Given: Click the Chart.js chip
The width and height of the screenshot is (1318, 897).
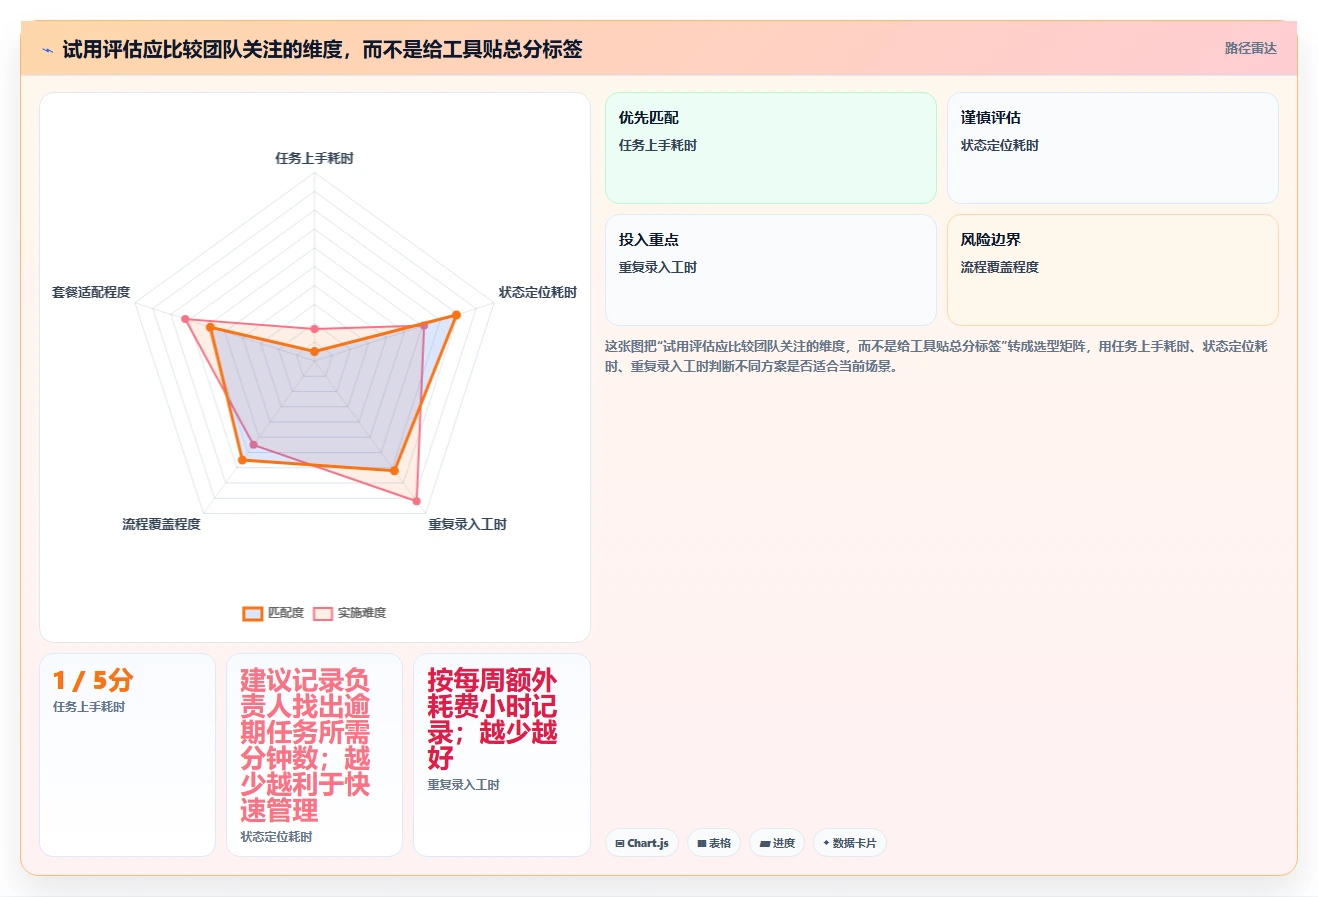Looking at the screenshot, I should point(642,843).
